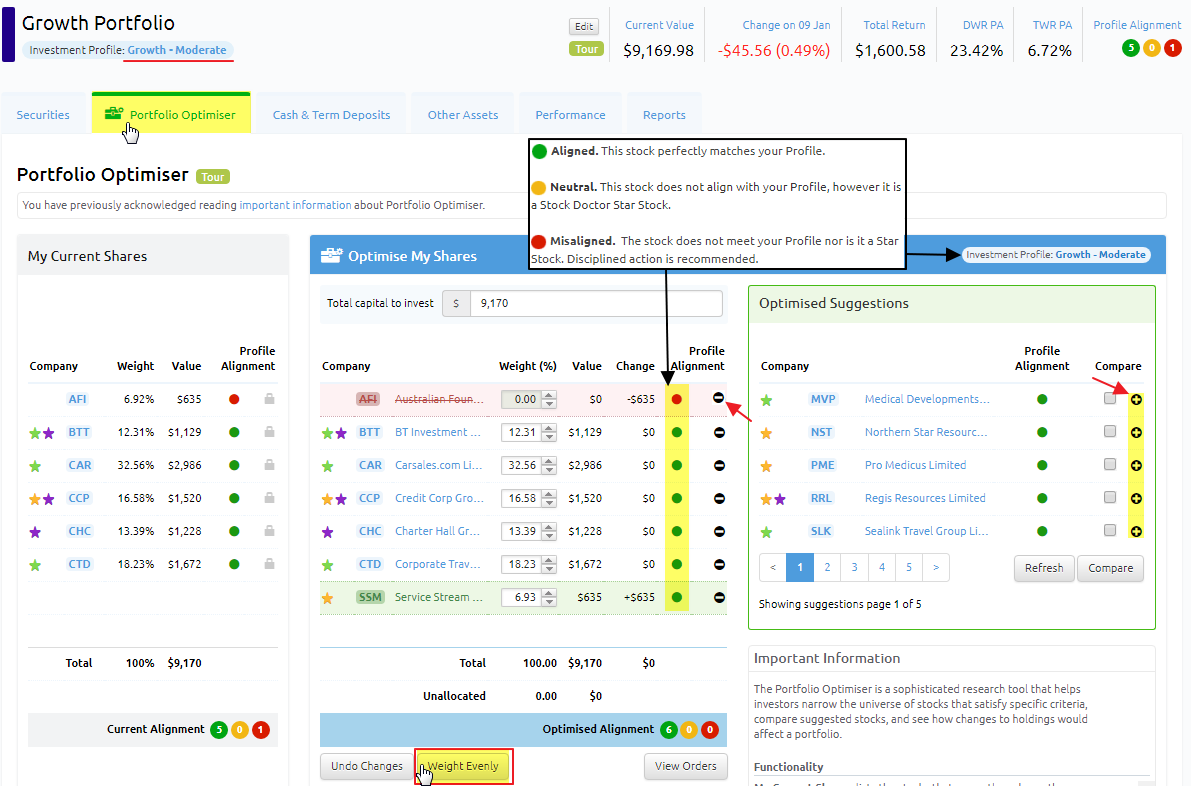This screenshot has height=786, width=1191.
Task: Tick the compare checkbox for PME
Action: click(1110, 464)
